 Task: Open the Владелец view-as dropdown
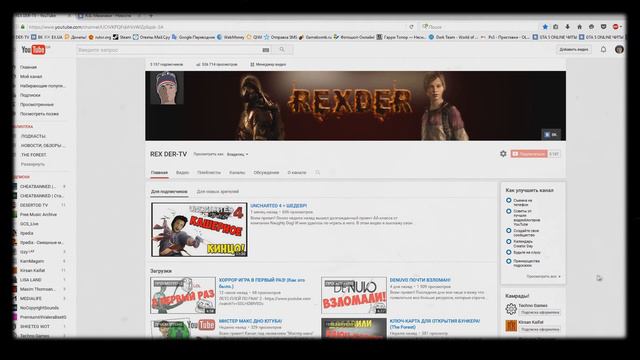(238, 154)
